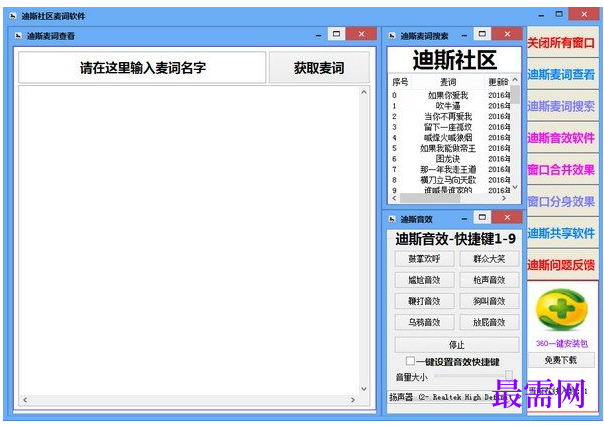The width and height of the screenshot is (604, 425).
Task: Click the song list's scroll-down arrow
Action: [515, 187]
